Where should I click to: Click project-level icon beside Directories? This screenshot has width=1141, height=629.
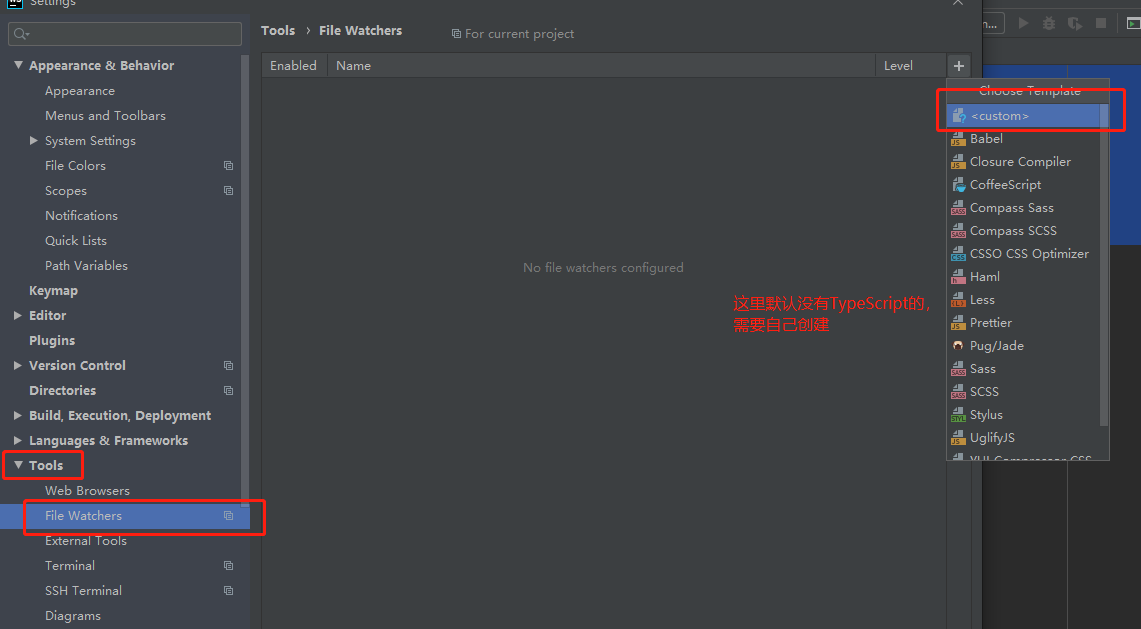[228, 391]
